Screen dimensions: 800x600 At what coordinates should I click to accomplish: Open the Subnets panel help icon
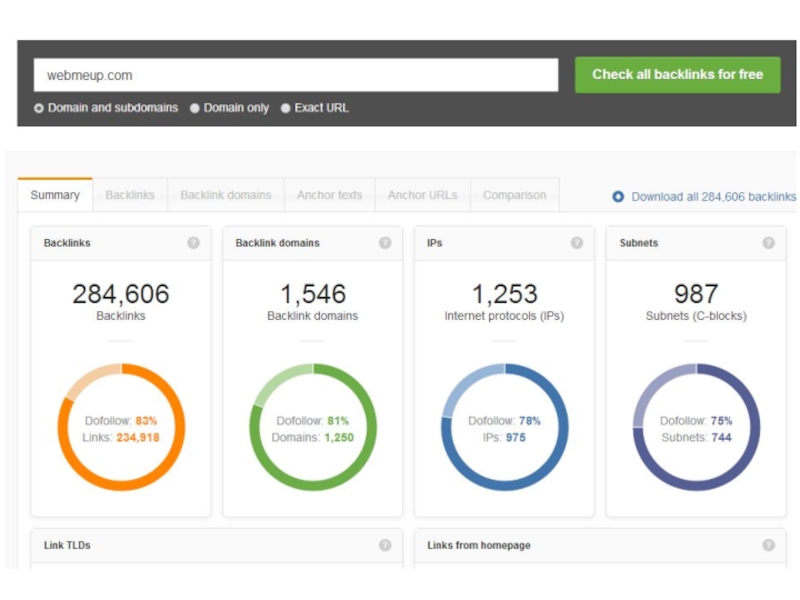(x=768, y=243)
